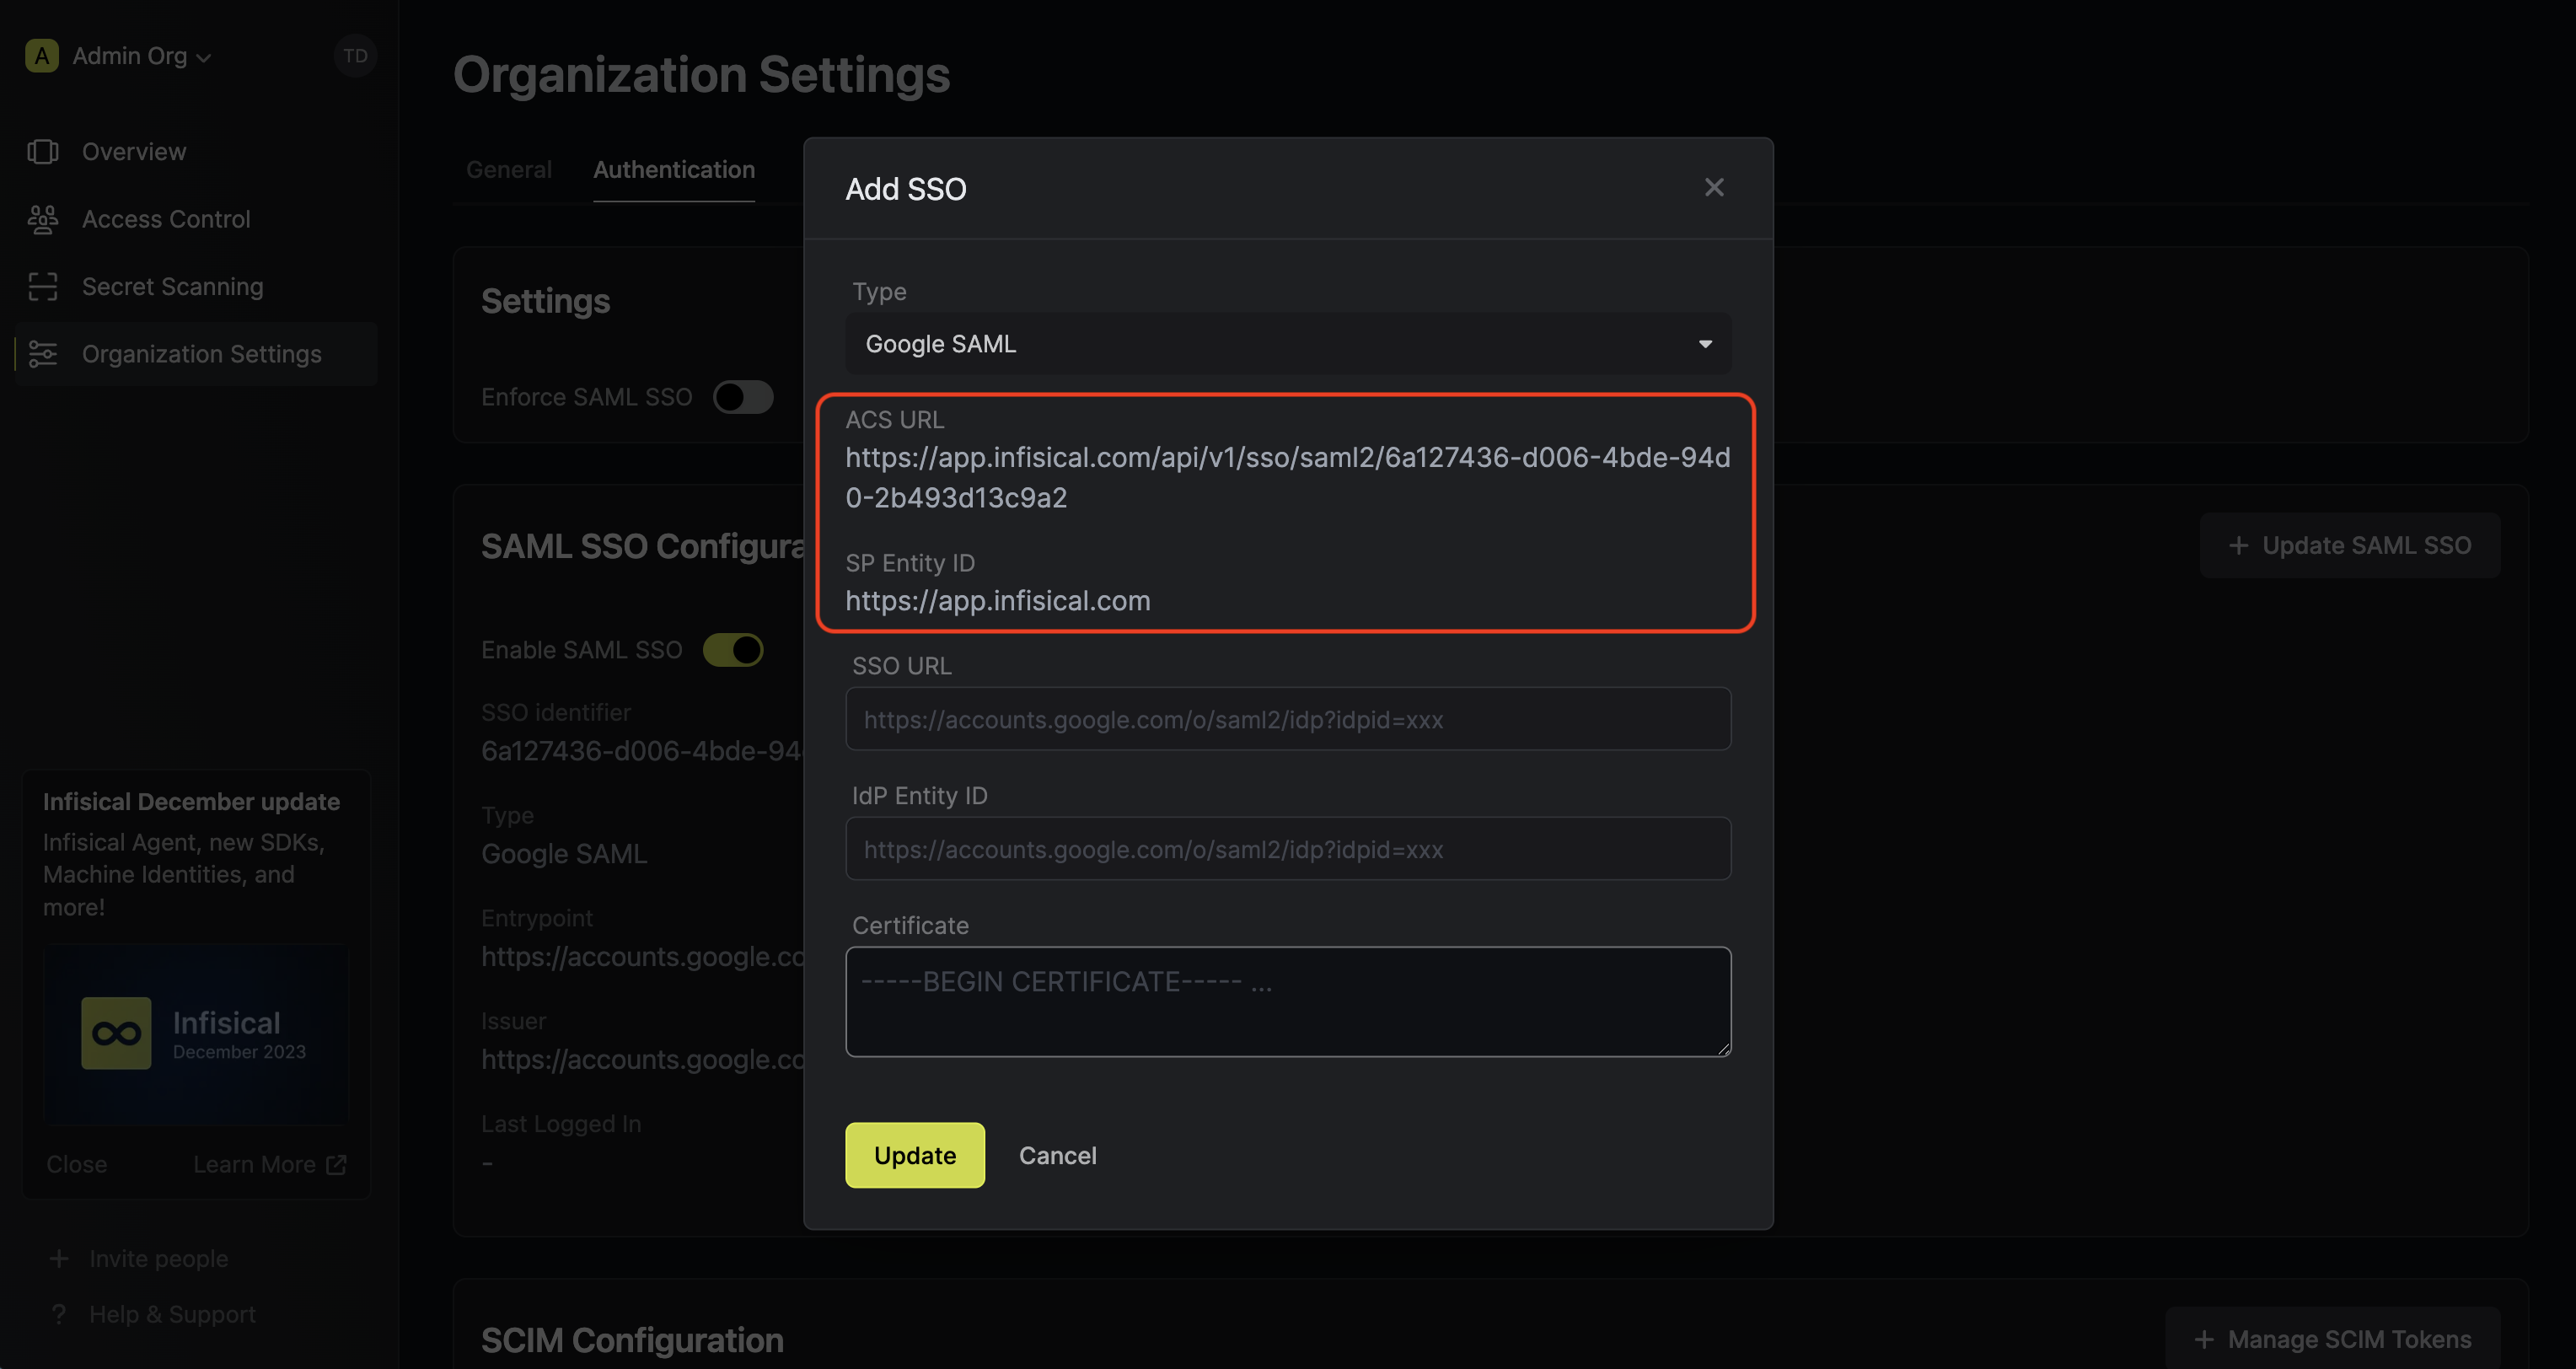Click the SP Entity ID value https://app.infisical.com

click(x=998, y=600)
